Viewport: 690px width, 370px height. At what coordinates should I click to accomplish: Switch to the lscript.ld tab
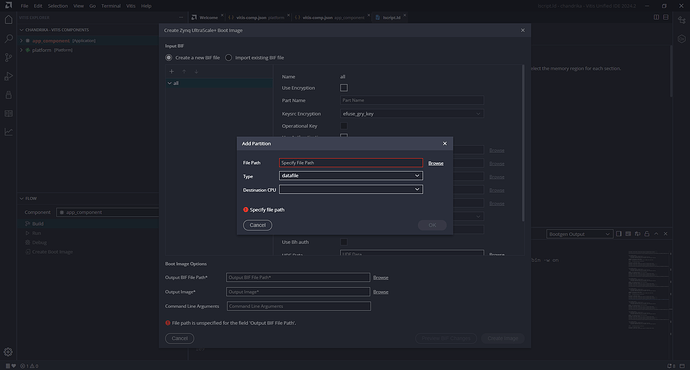(x=391, y=17)
